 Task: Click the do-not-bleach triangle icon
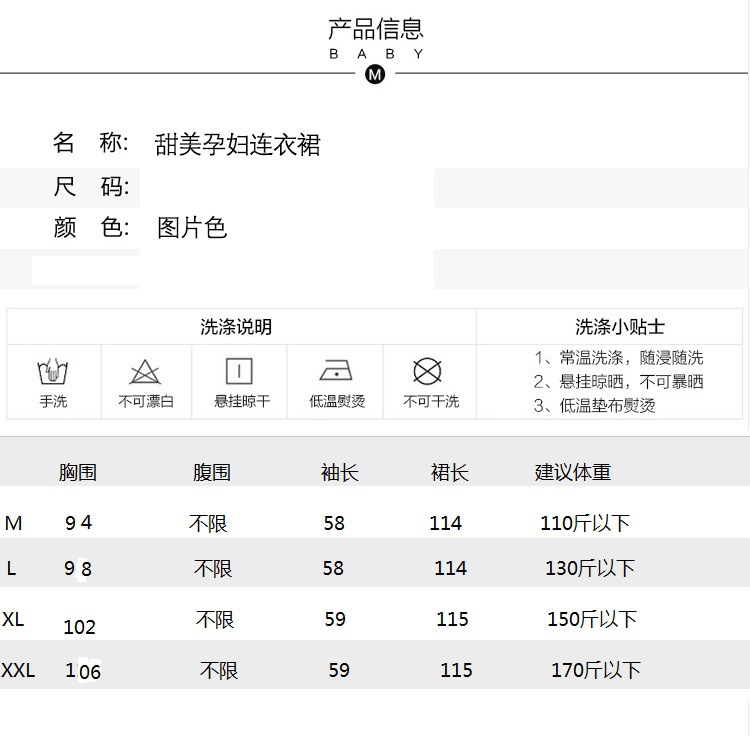click(145, 372)
